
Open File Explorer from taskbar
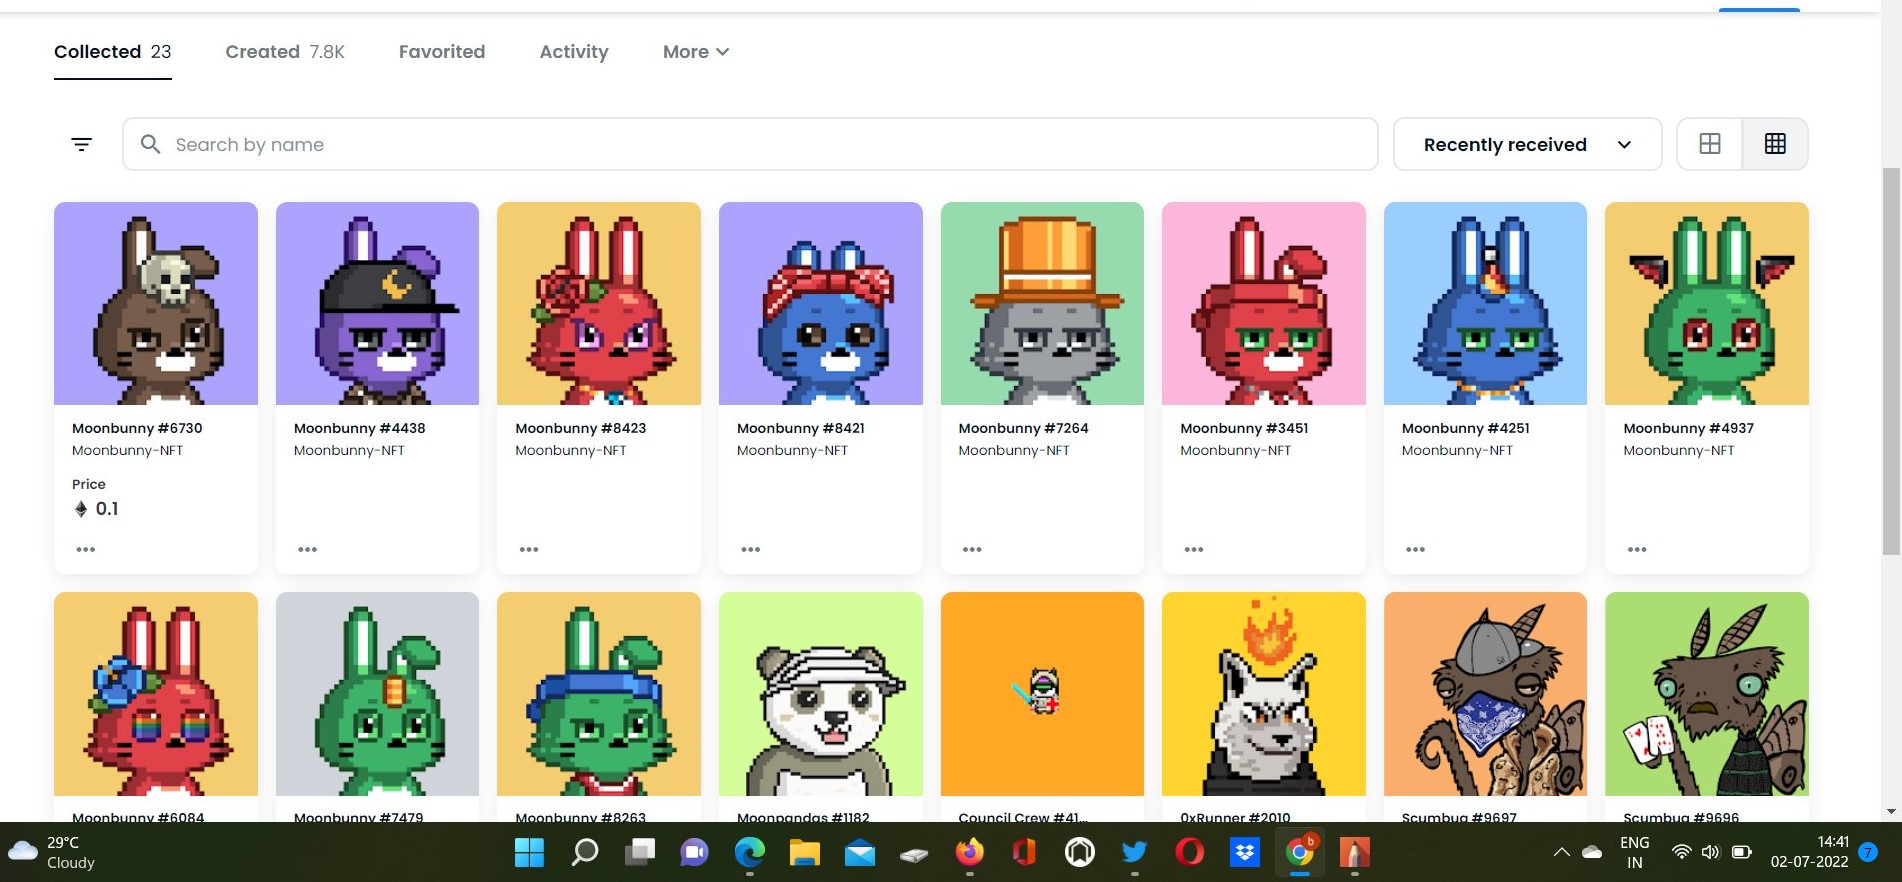click(804, 852)
